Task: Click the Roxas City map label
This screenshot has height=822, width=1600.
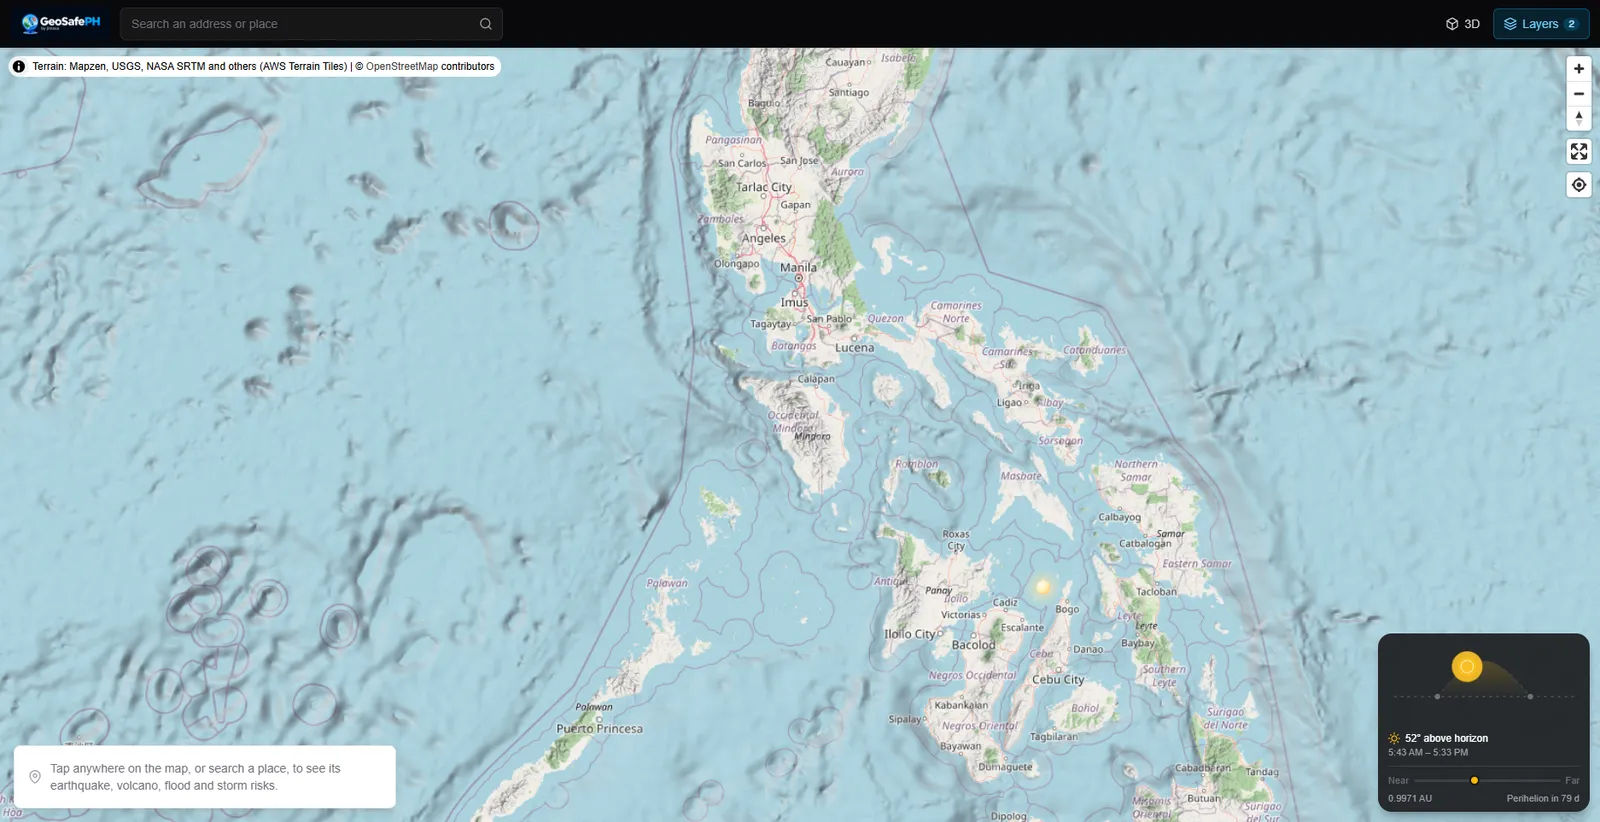Action: click(956, 540)
